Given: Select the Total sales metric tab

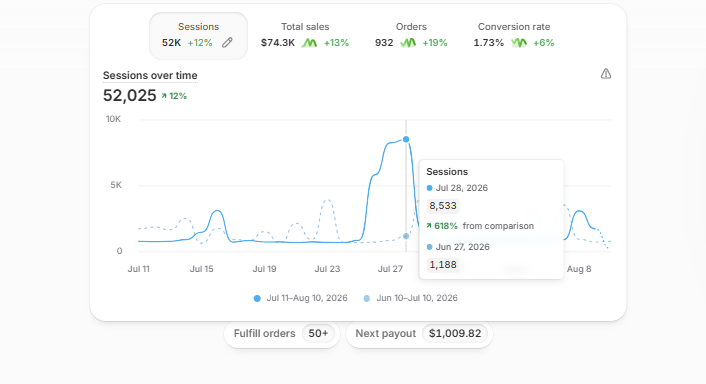Looking at the screenshot, I should pos(305,36).
